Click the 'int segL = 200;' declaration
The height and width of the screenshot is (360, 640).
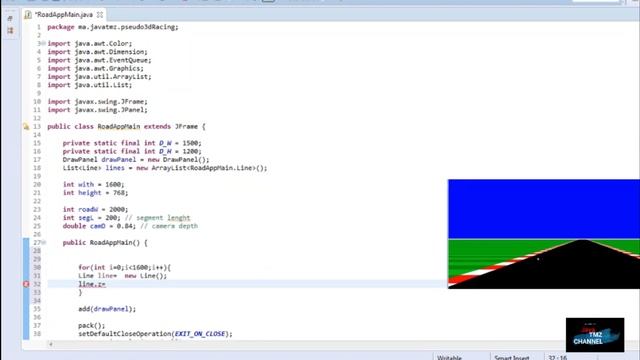pyautogui.click(x=92, y=218)
